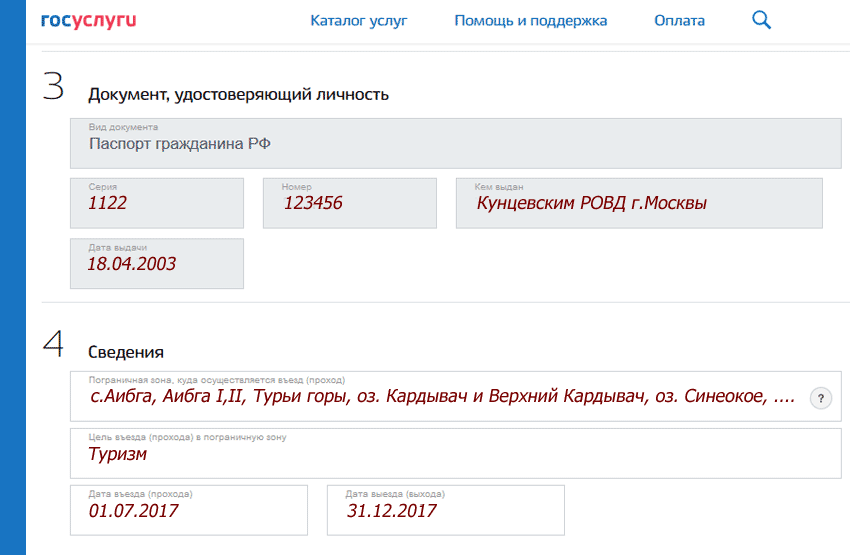Click the Номер field with 123456
850x555 pixels.
click(x=350, y=203)
